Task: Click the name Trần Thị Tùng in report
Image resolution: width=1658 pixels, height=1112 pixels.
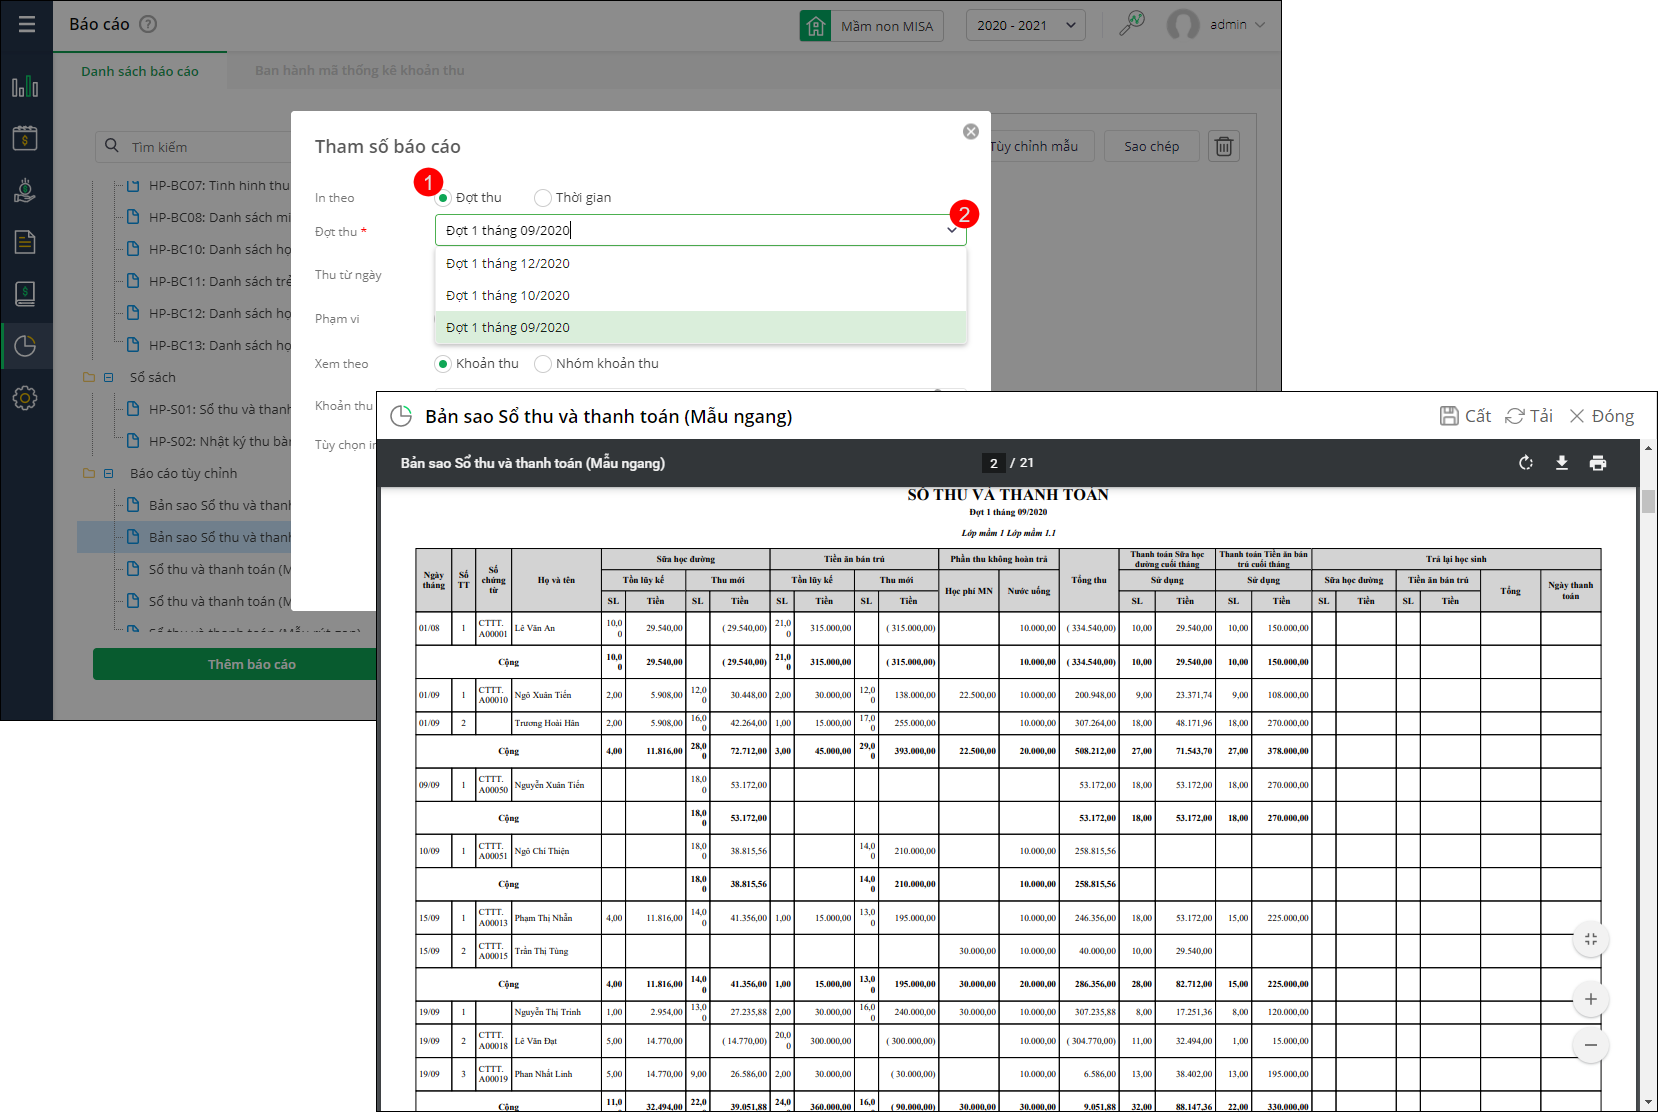Action: point(541,951)
